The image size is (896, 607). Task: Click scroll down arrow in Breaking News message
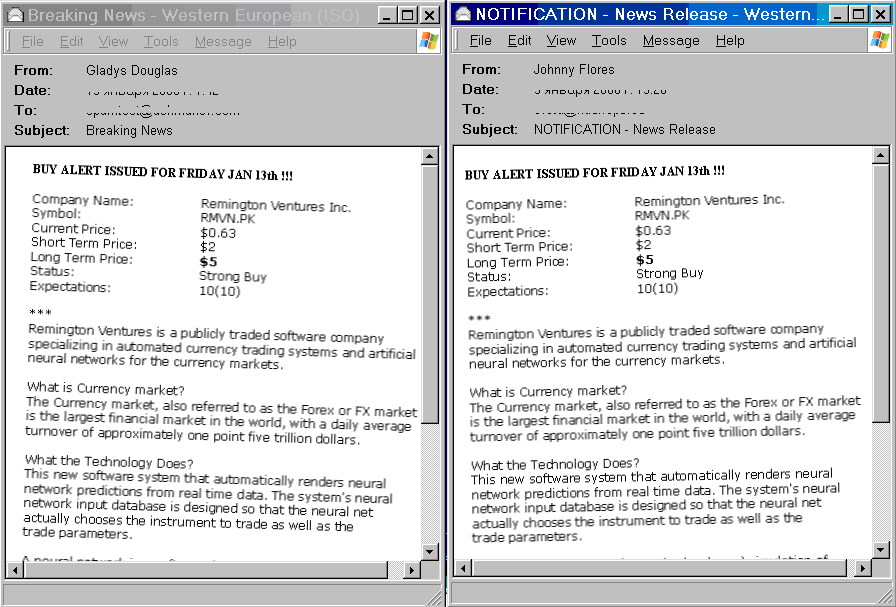pyautogui.click(x=430, y=552)
